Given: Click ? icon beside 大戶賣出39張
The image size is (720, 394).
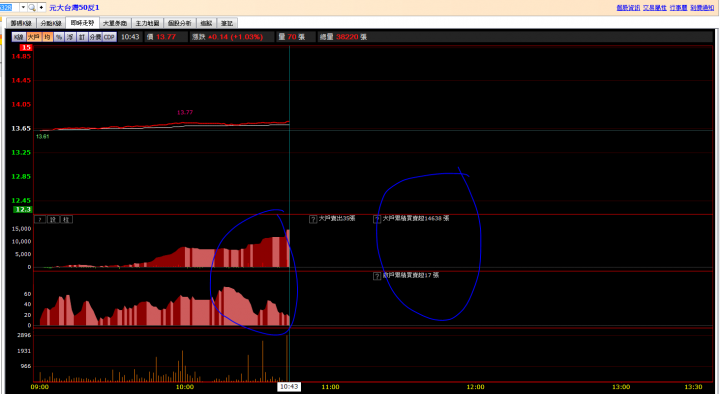Looking at the screenshot, I should [x=313, y=219].
